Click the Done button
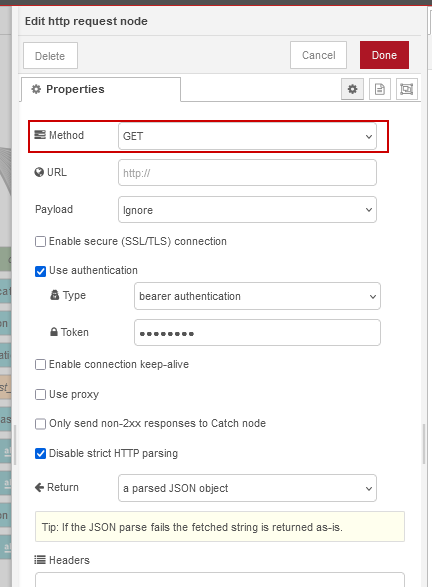The width and height of the screenshot is (432, 587). tap(384, 55)
